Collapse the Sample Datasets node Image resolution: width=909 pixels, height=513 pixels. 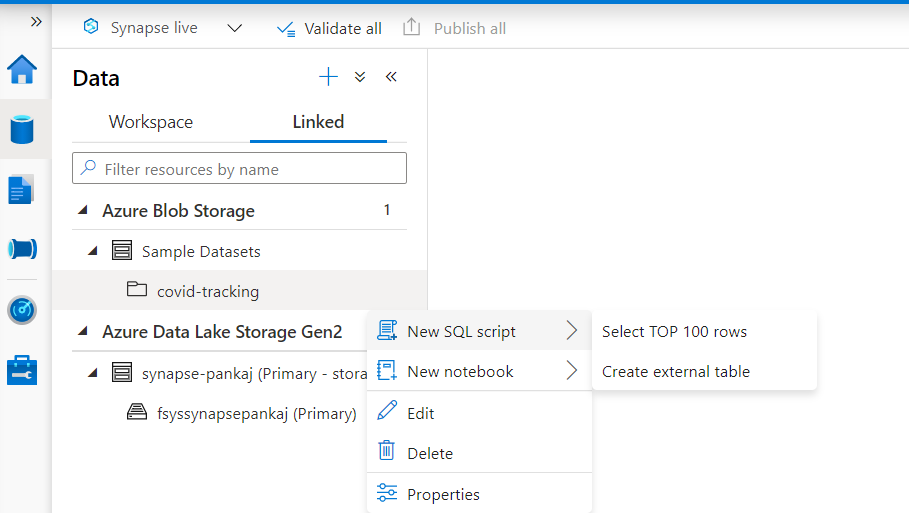[x=93, y=251]
